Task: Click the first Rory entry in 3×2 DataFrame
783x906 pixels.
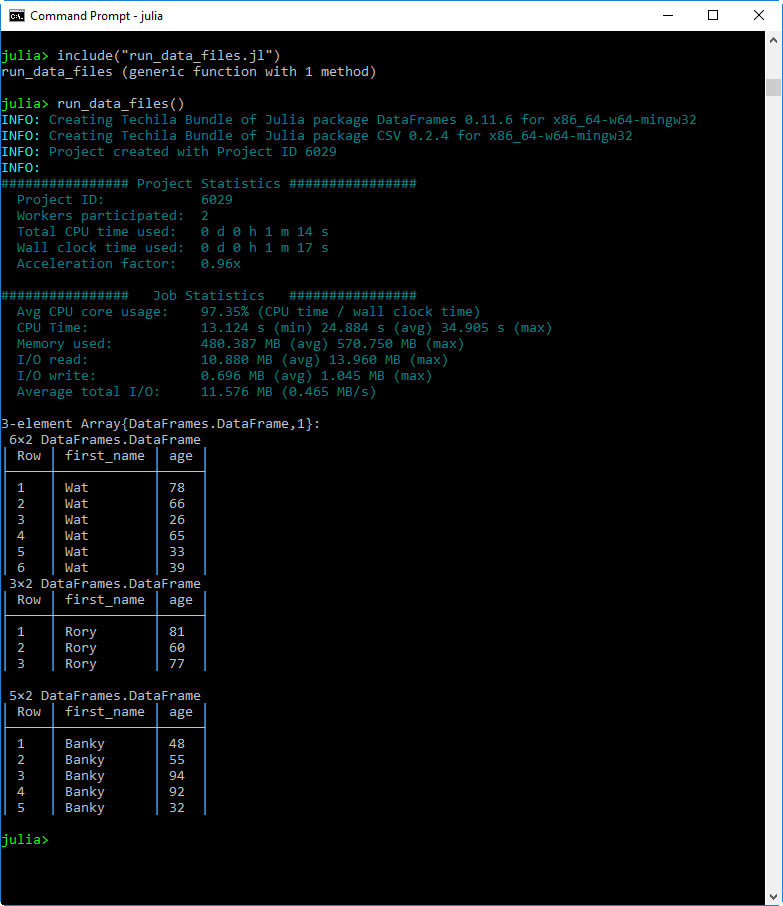Action: 80,631
